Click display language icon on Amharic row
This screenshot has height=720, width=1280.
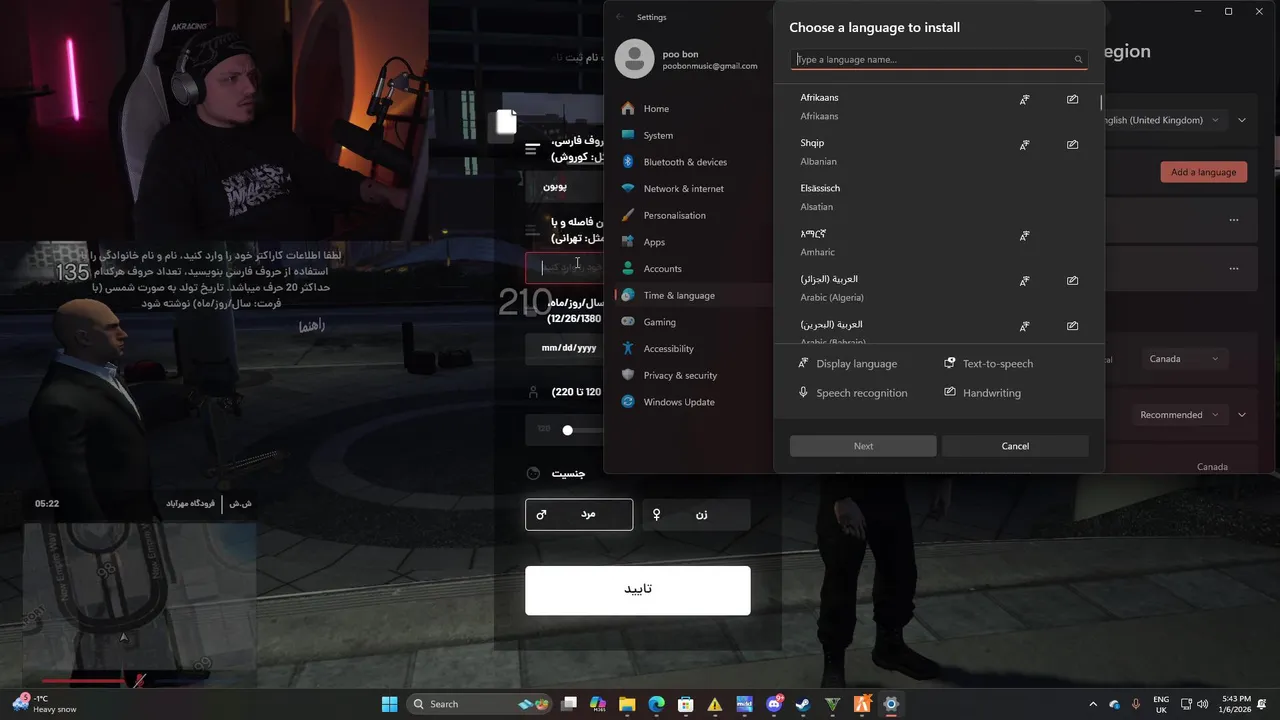(x=1024, y=236)
